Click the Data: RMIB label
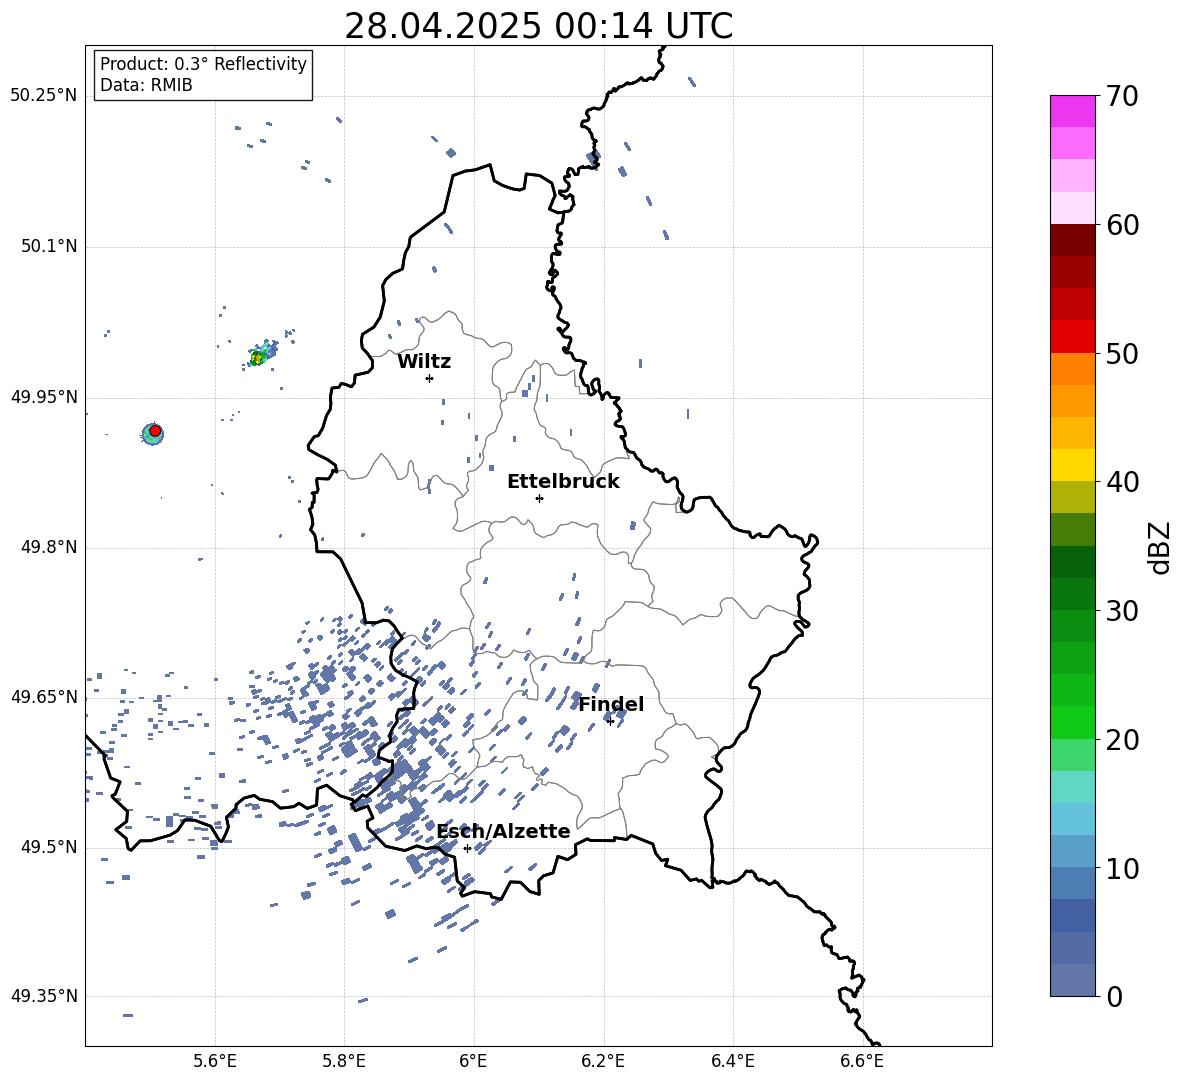The image size is (1184, 1081). 146,85
